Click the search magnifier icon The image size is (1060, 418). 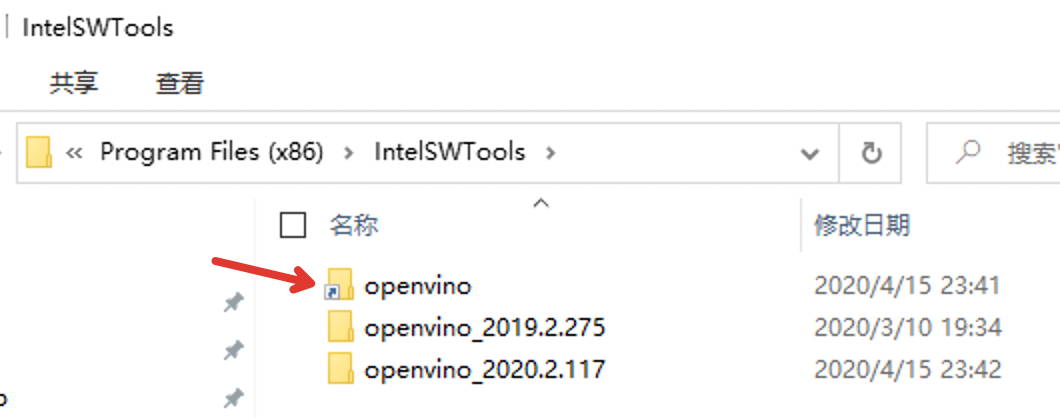(969, 152)
